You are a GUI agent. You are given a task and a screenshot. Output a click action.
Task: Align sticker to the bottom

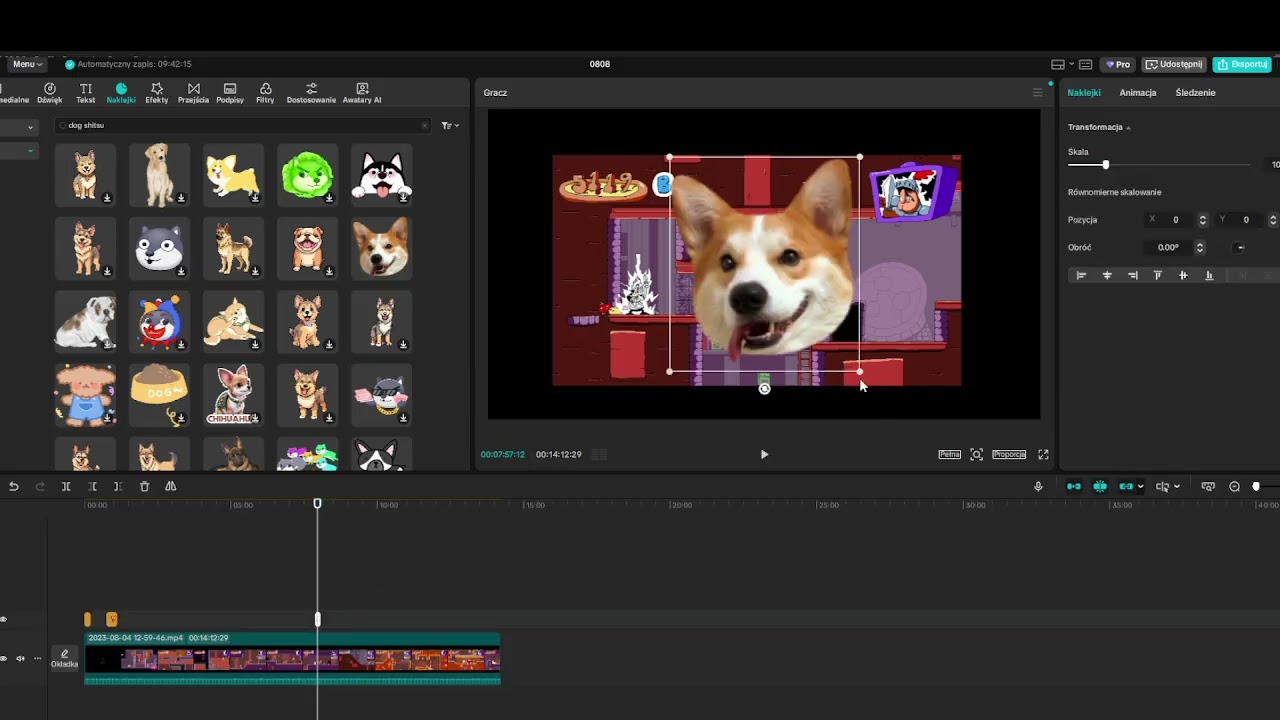1209,275
